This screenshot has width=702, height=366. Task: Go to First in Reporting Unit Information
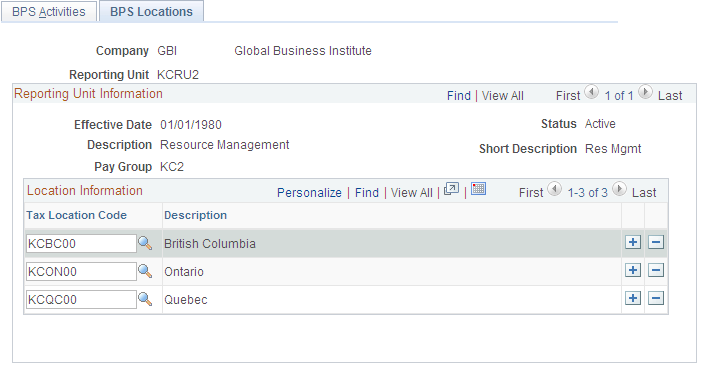[568, 96]
